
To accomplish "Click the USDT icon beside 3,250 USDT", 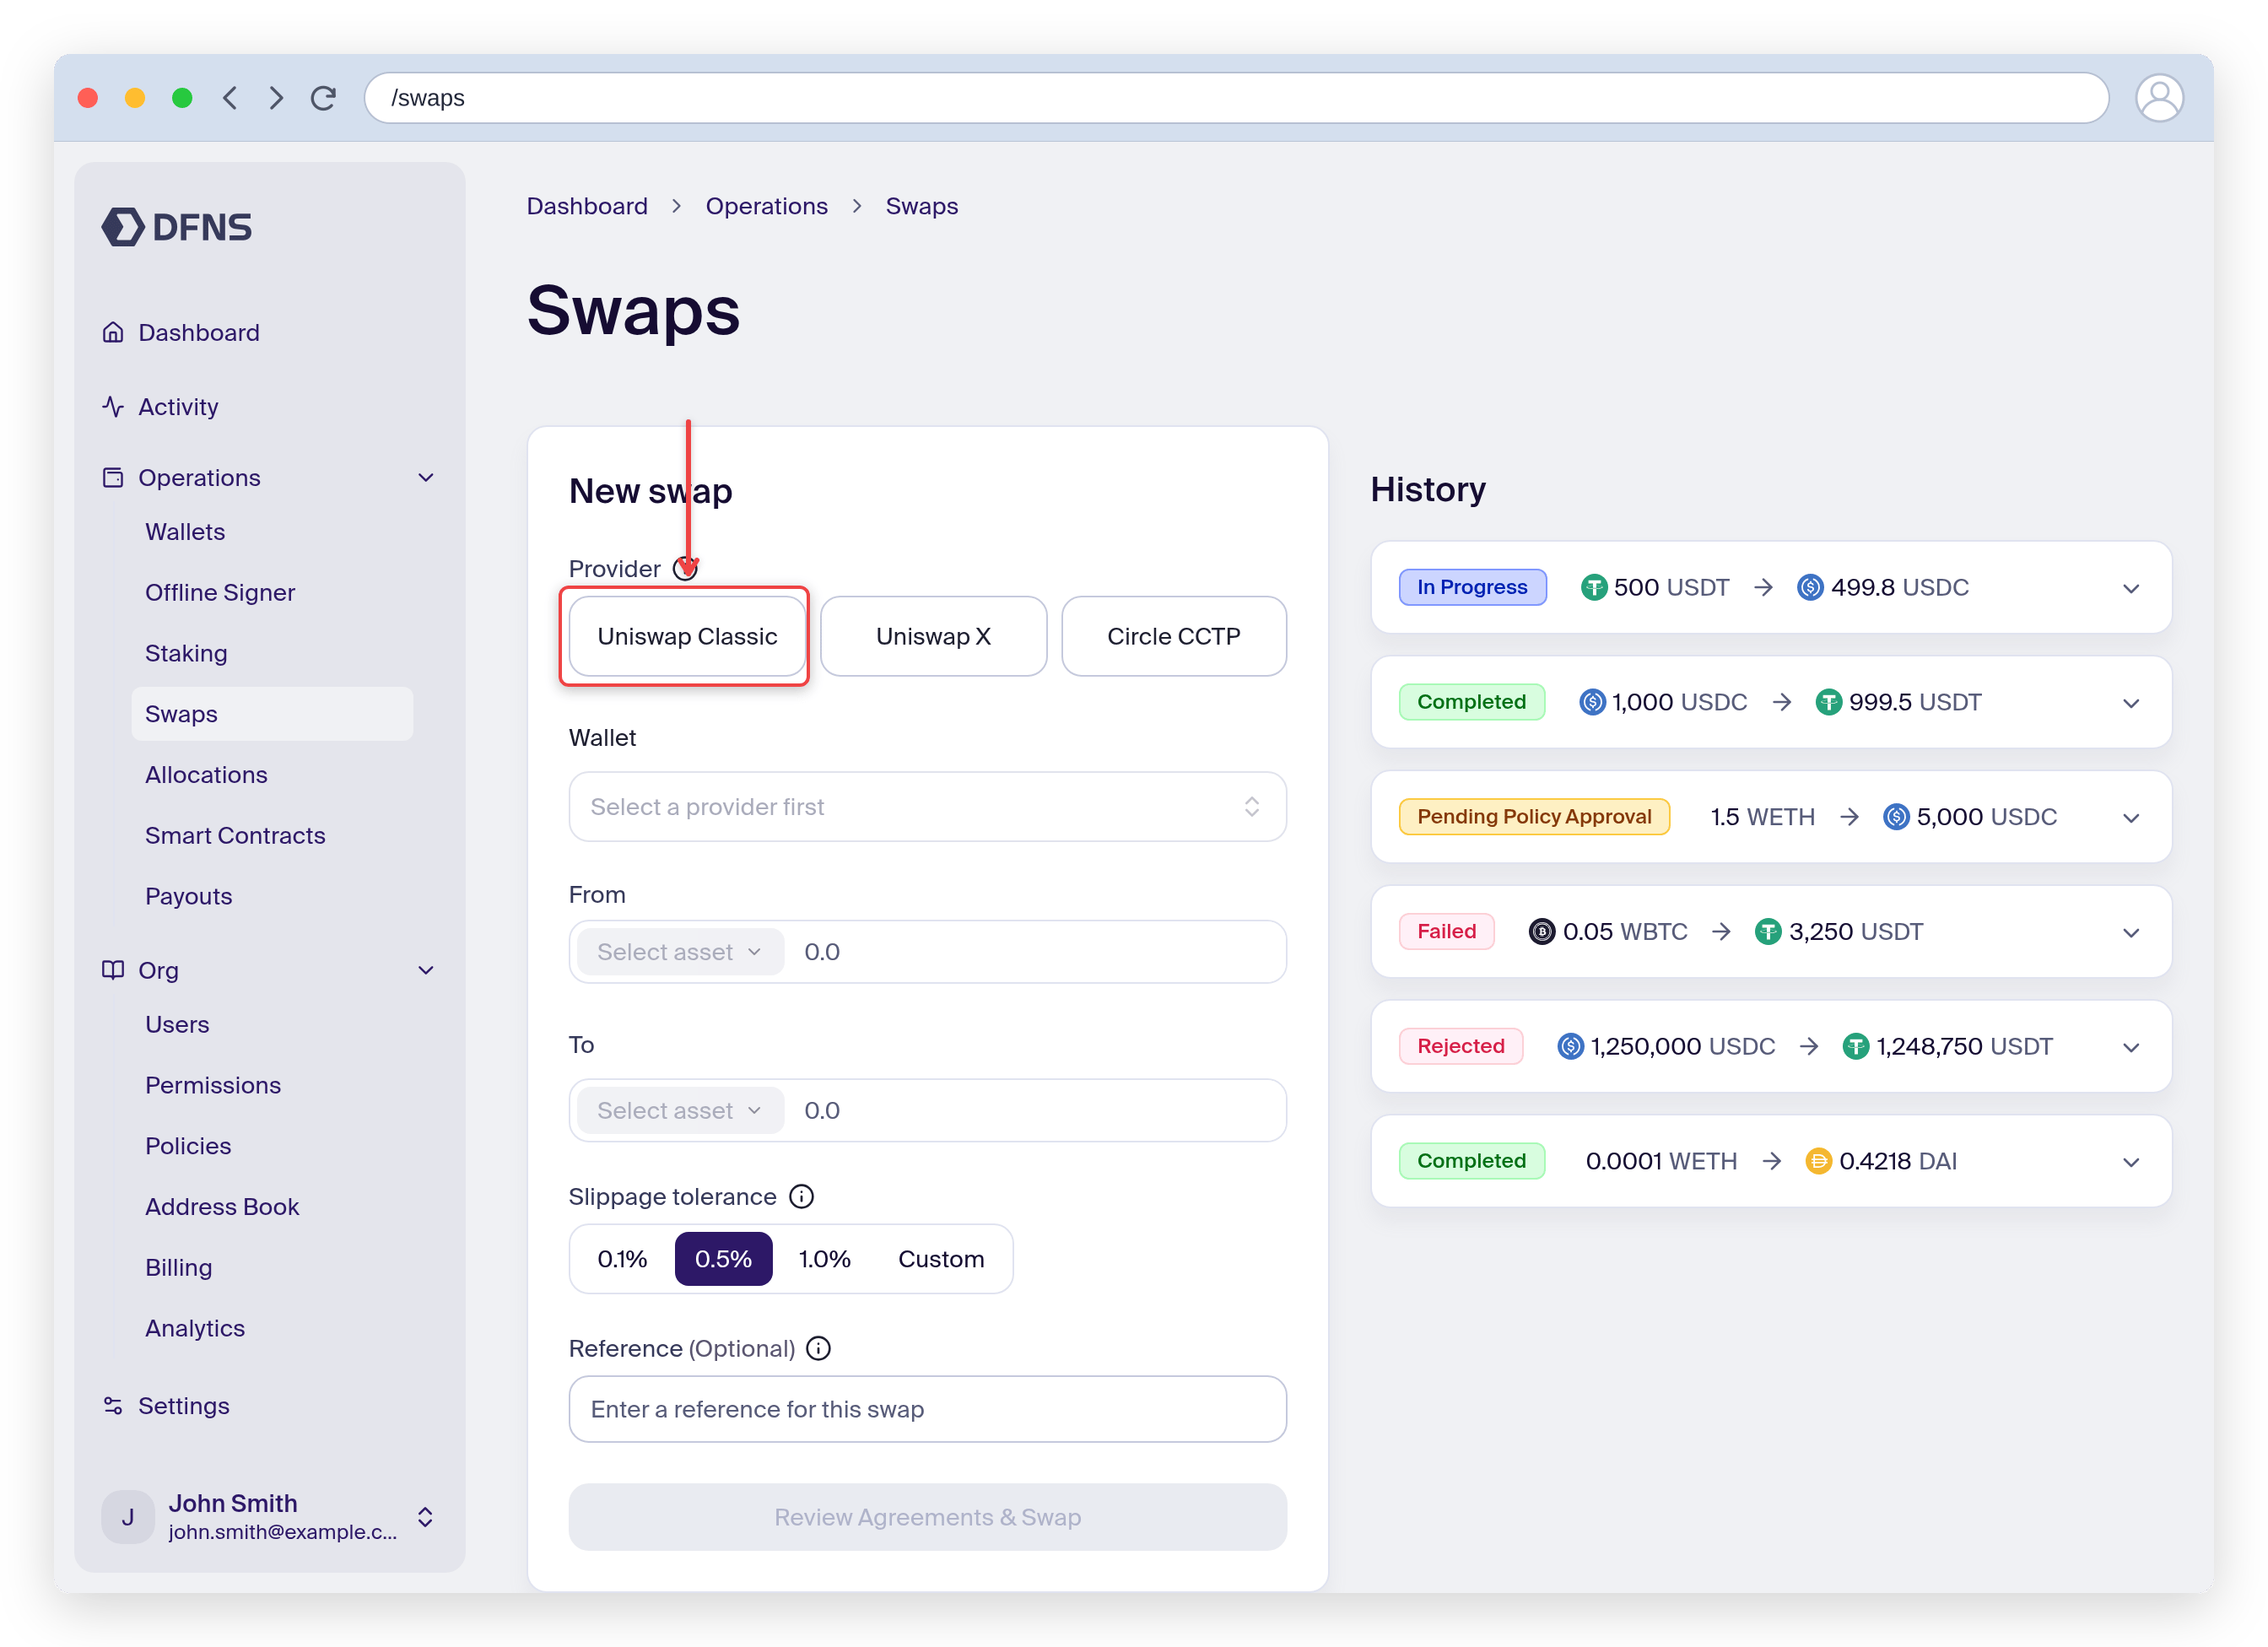I will click(1768, 932).
